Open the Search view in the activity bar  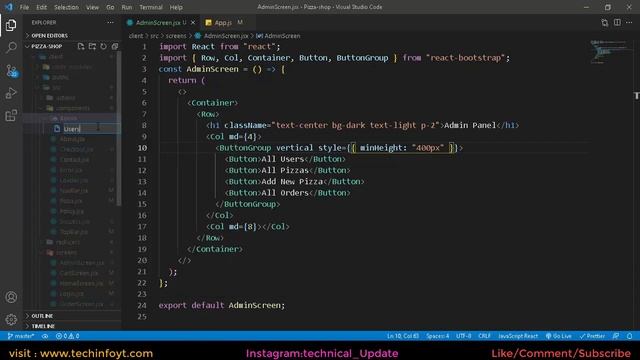pos(11,47)
